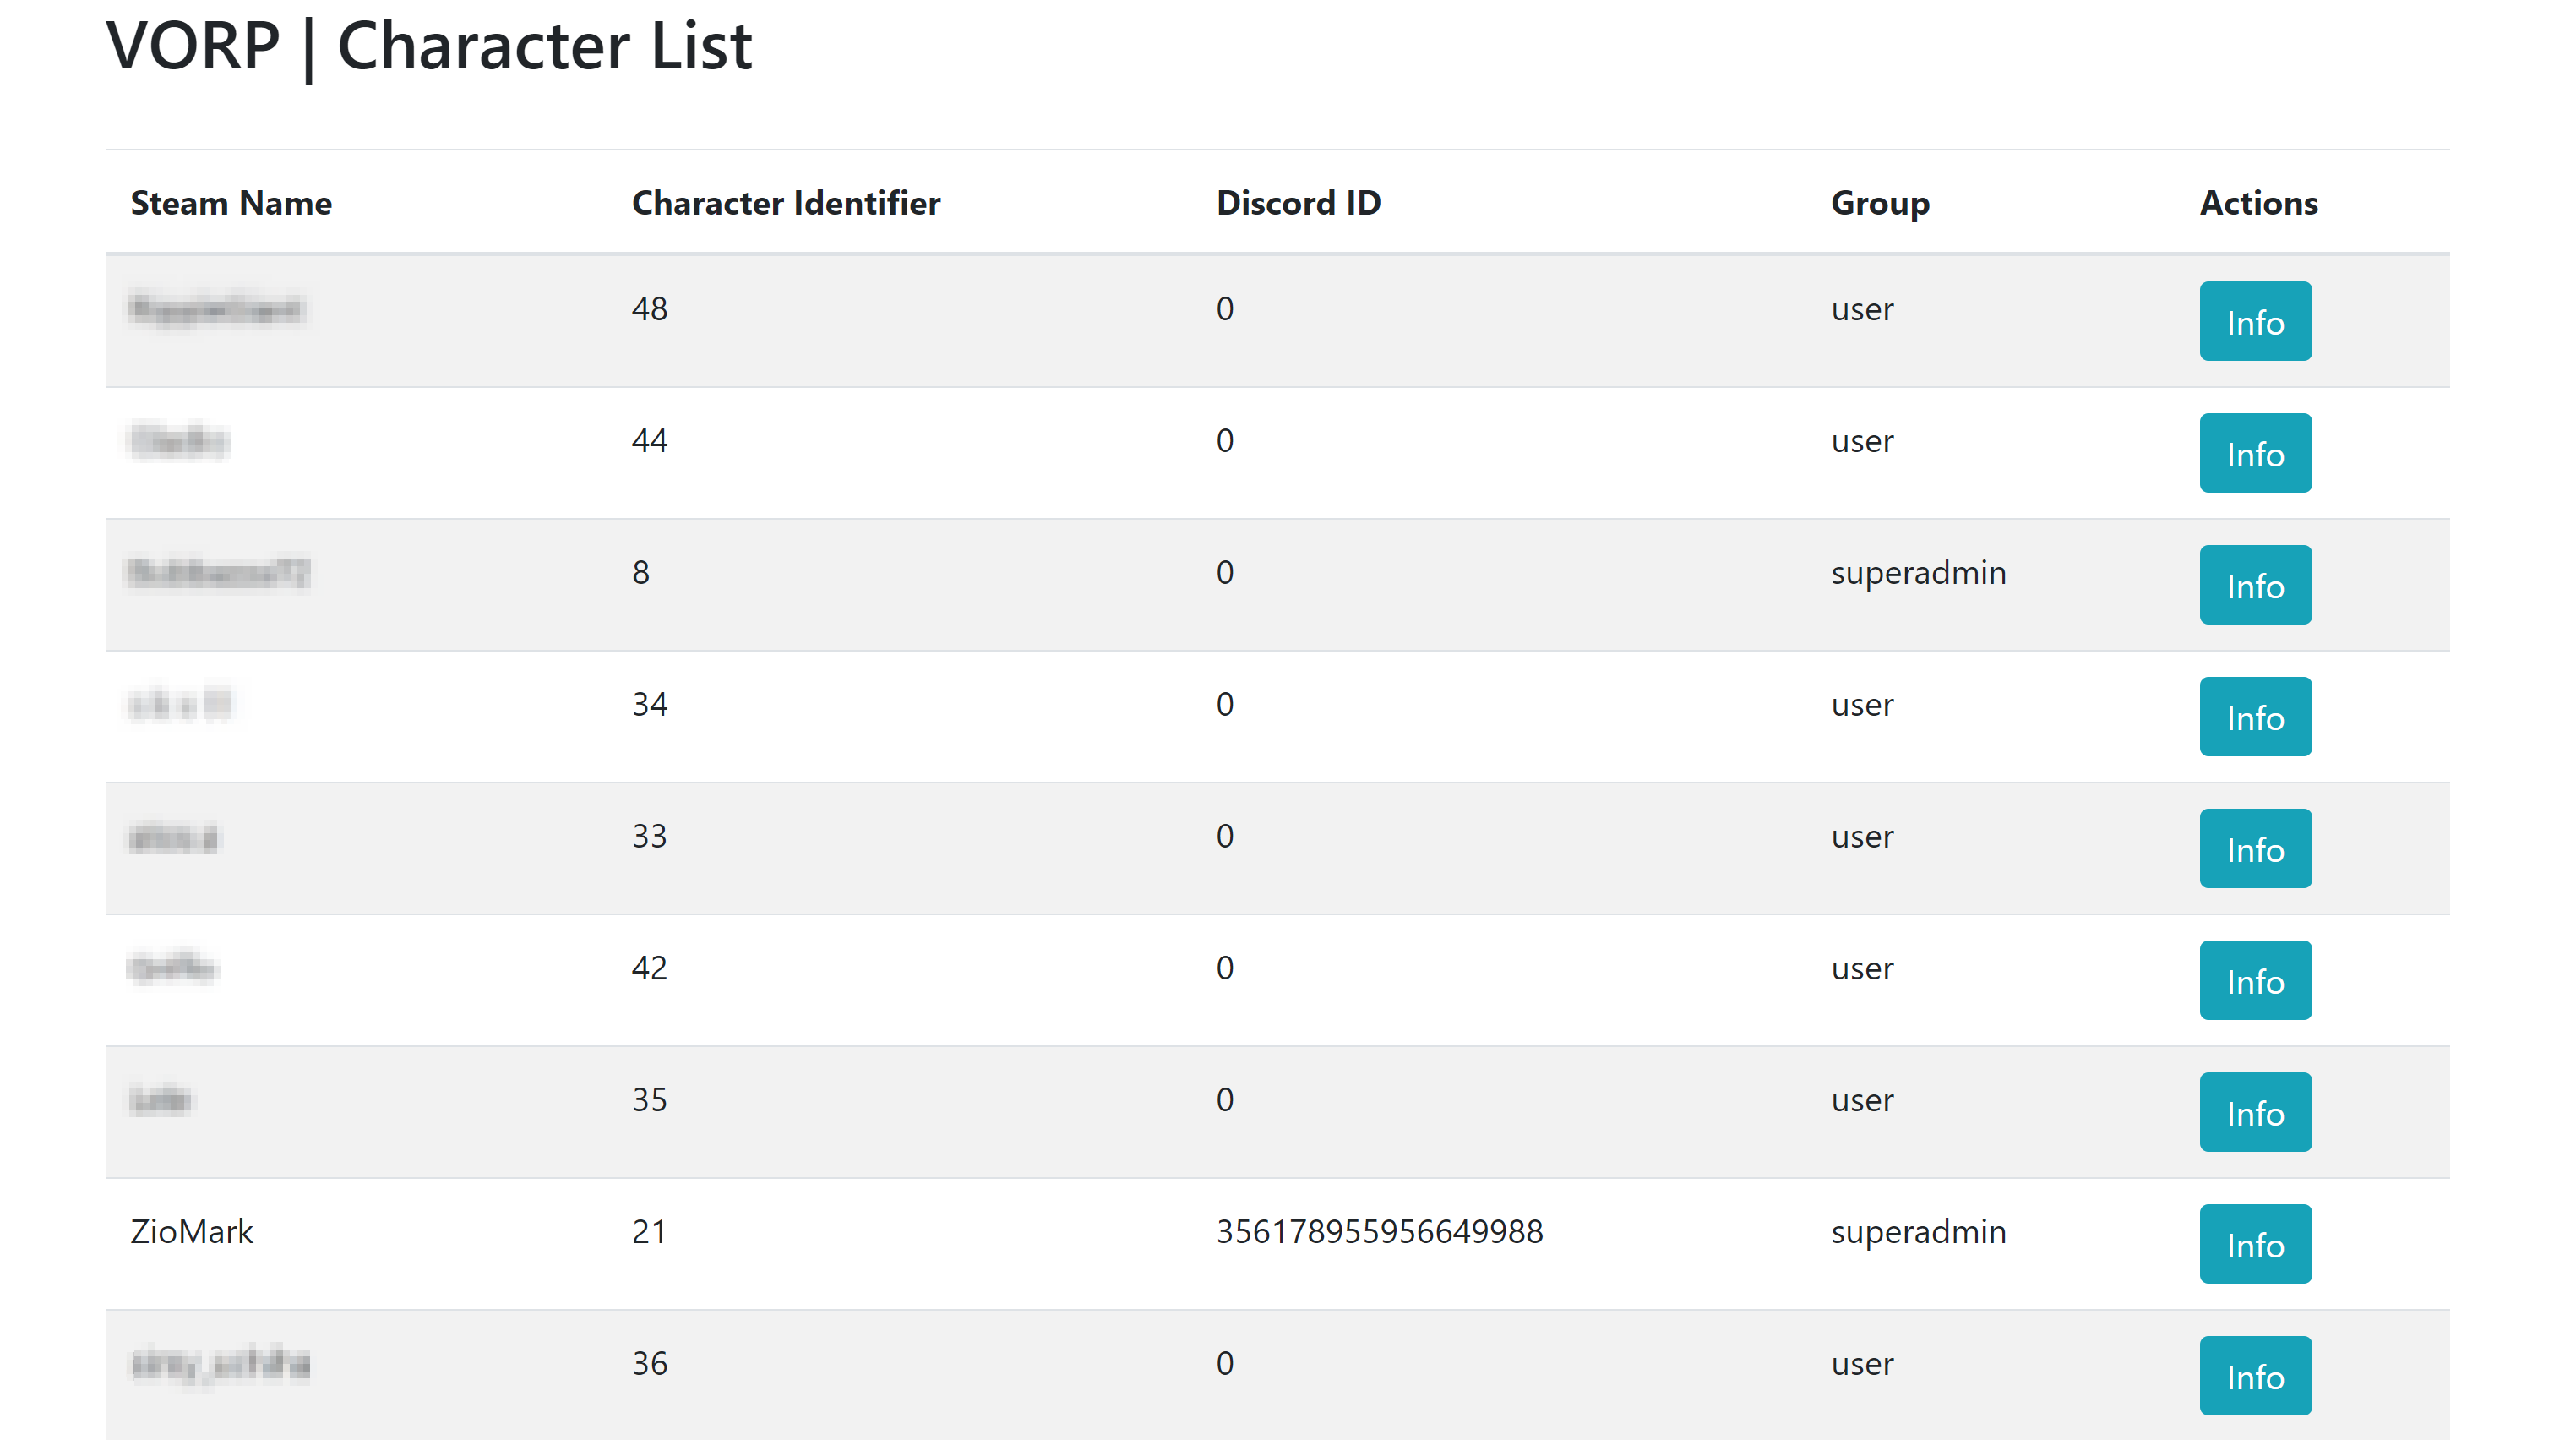Open Info for character 34
2576x1440 pixels.
pyautogui.click(x=2254, y=717)
